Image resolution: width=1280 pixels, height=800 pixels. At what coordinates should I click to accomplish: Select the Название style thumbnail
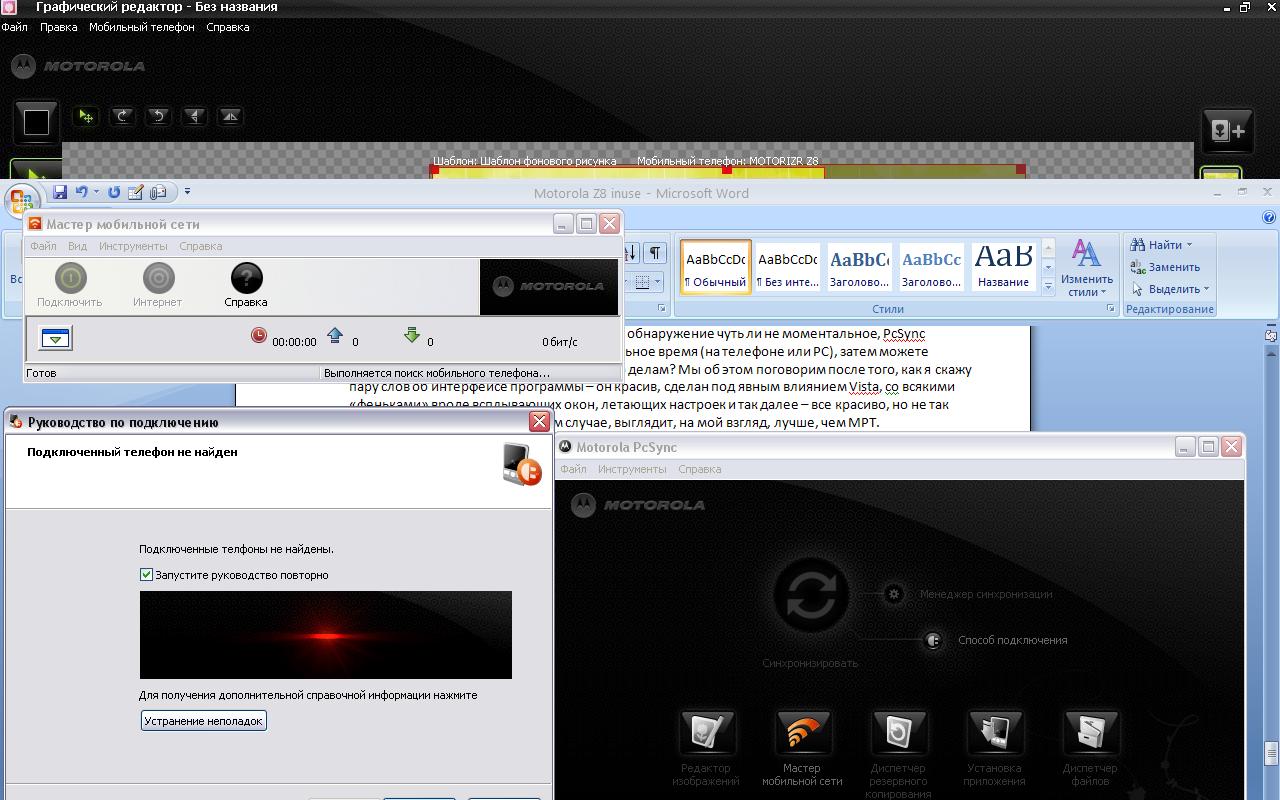[1003, 267]
